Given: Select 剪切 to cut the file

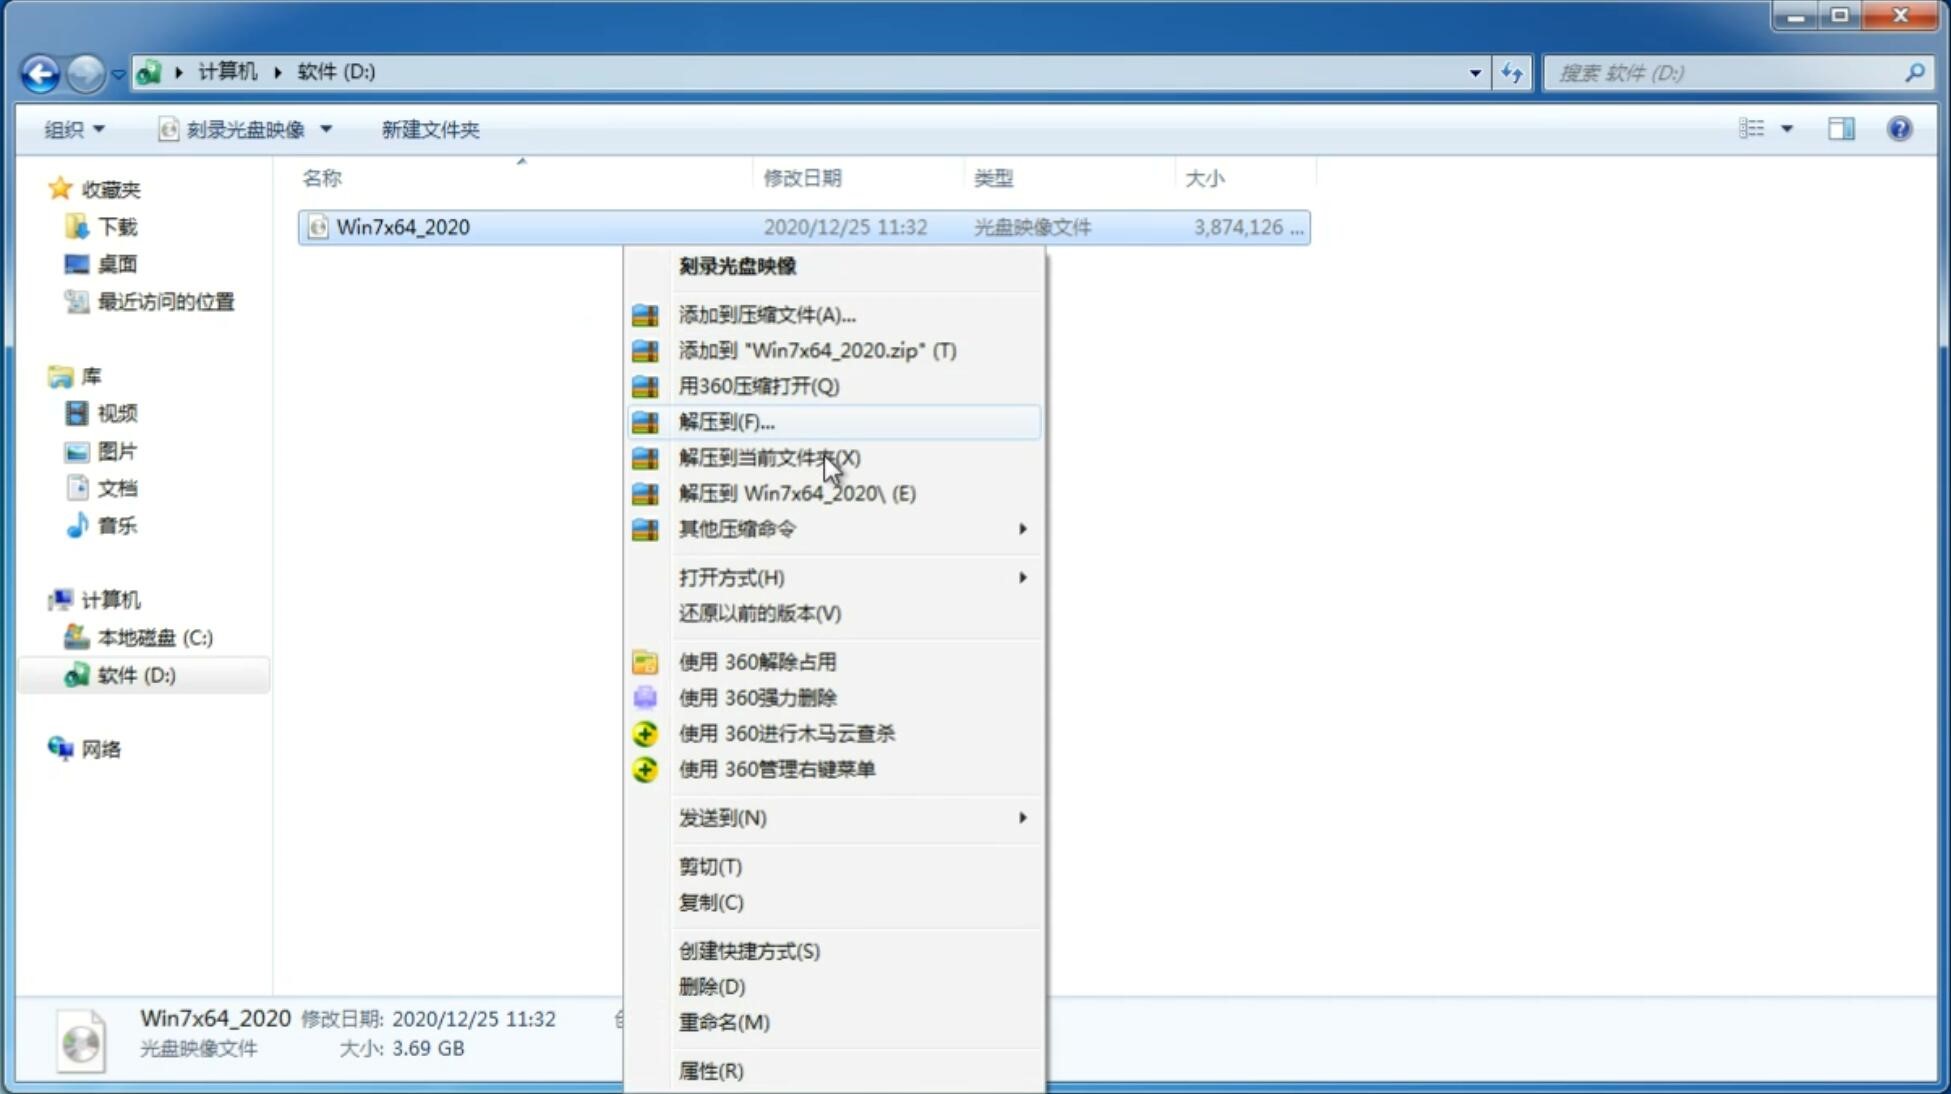Looking at the screenshot, I should (708, 865).
